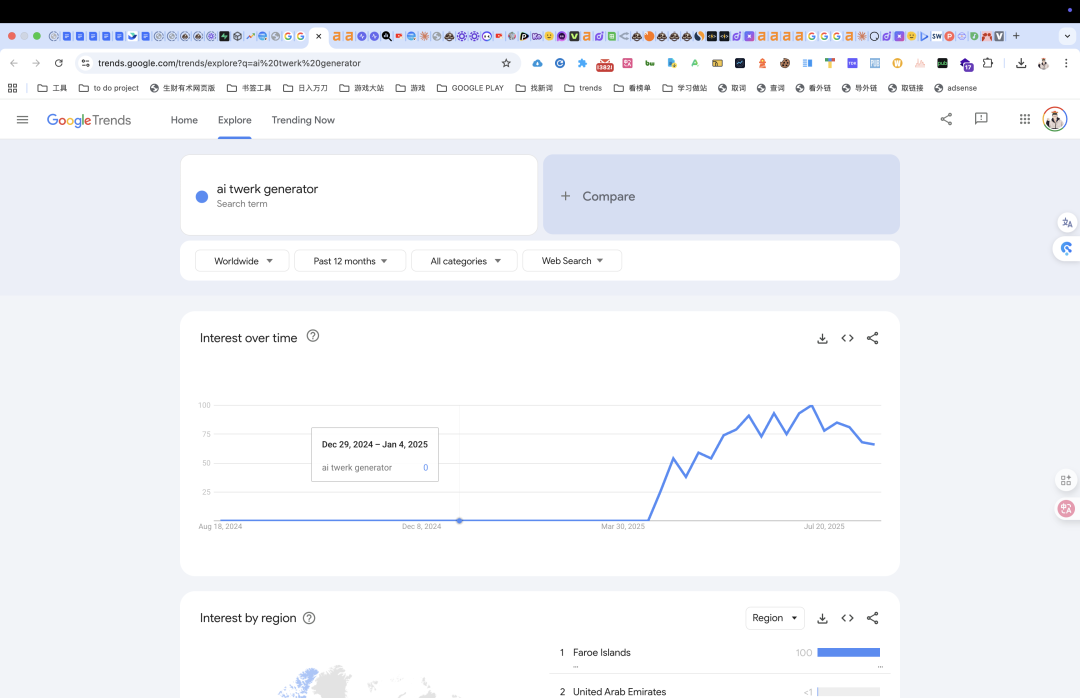Add a comparison term with Compare
Screen dimensions: 1080x698
tap(721, 195)
